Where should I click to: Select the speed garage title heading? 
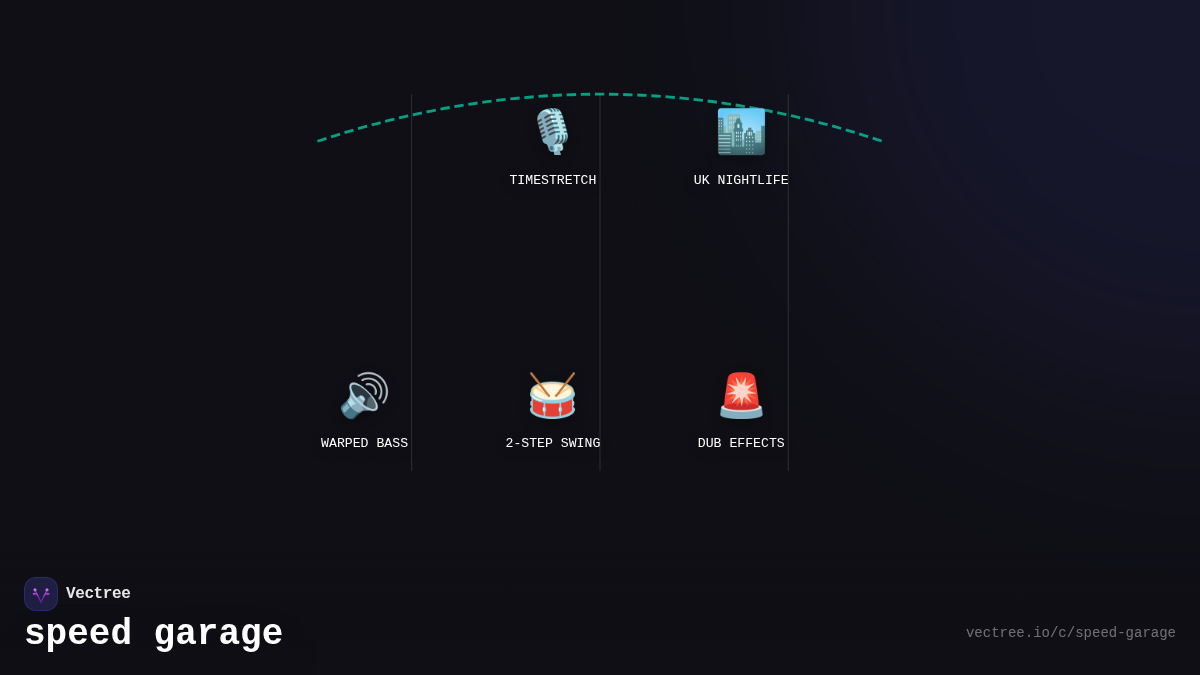tap(153, 634)
